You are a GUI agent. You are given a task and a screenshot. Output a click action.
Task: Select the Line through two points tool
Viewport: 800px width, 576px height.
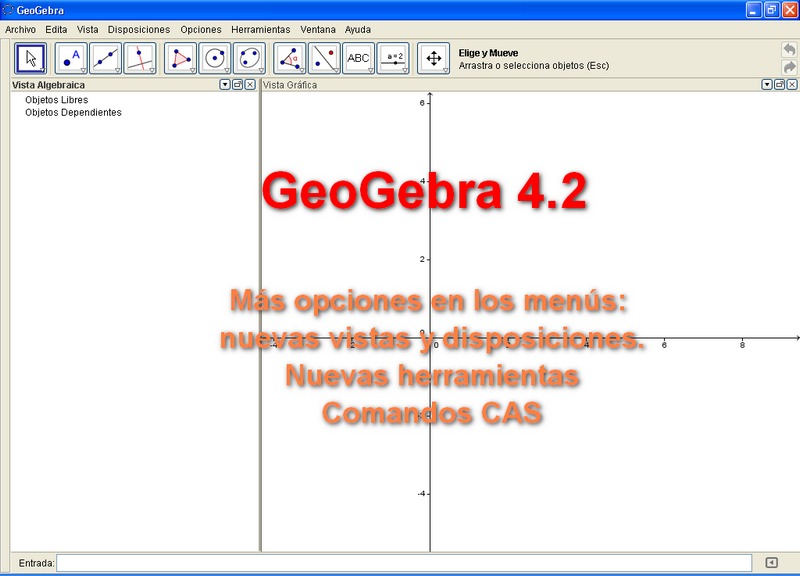pos(105,58)
